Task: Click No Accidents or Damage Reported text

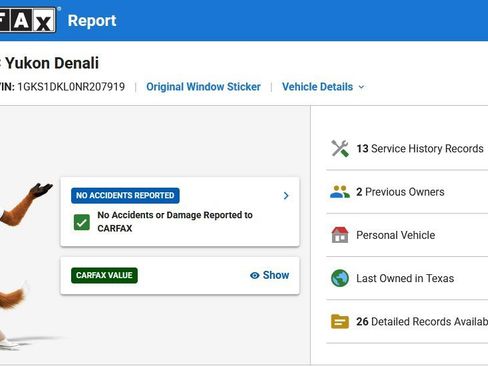Action: tap(175, 222)
